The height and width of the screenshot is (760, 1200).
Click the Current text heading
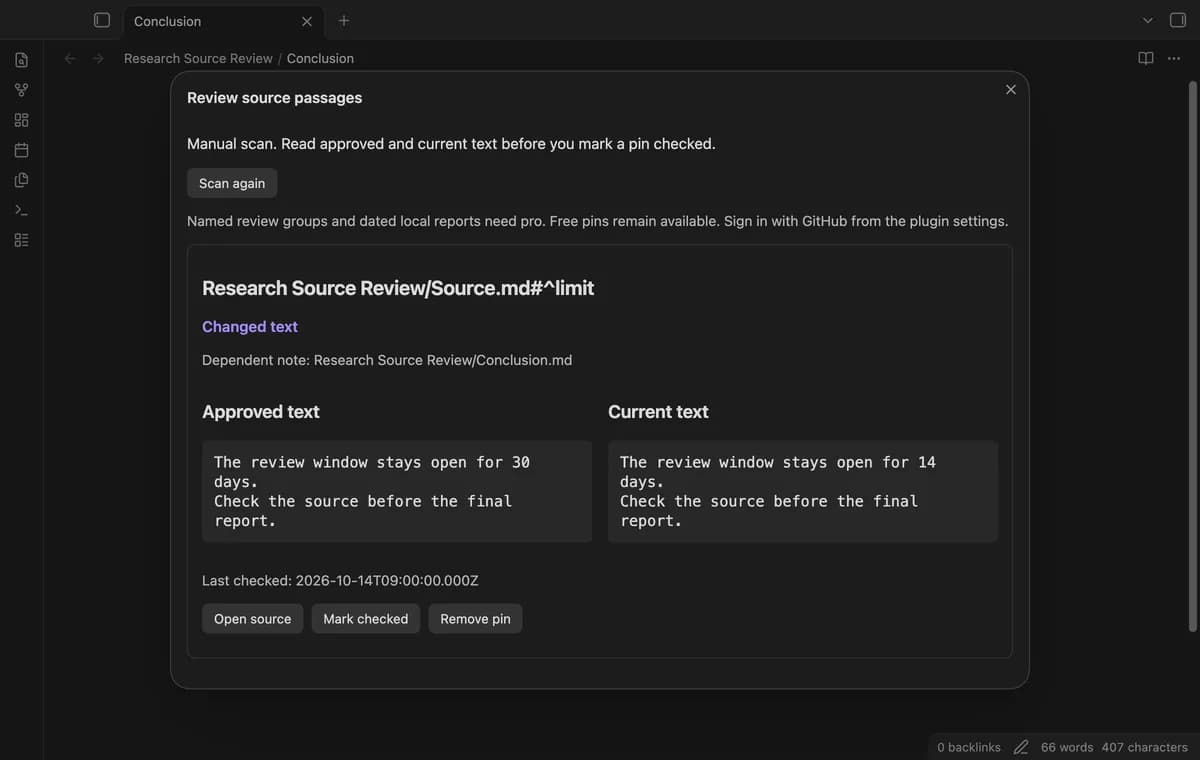658,412
